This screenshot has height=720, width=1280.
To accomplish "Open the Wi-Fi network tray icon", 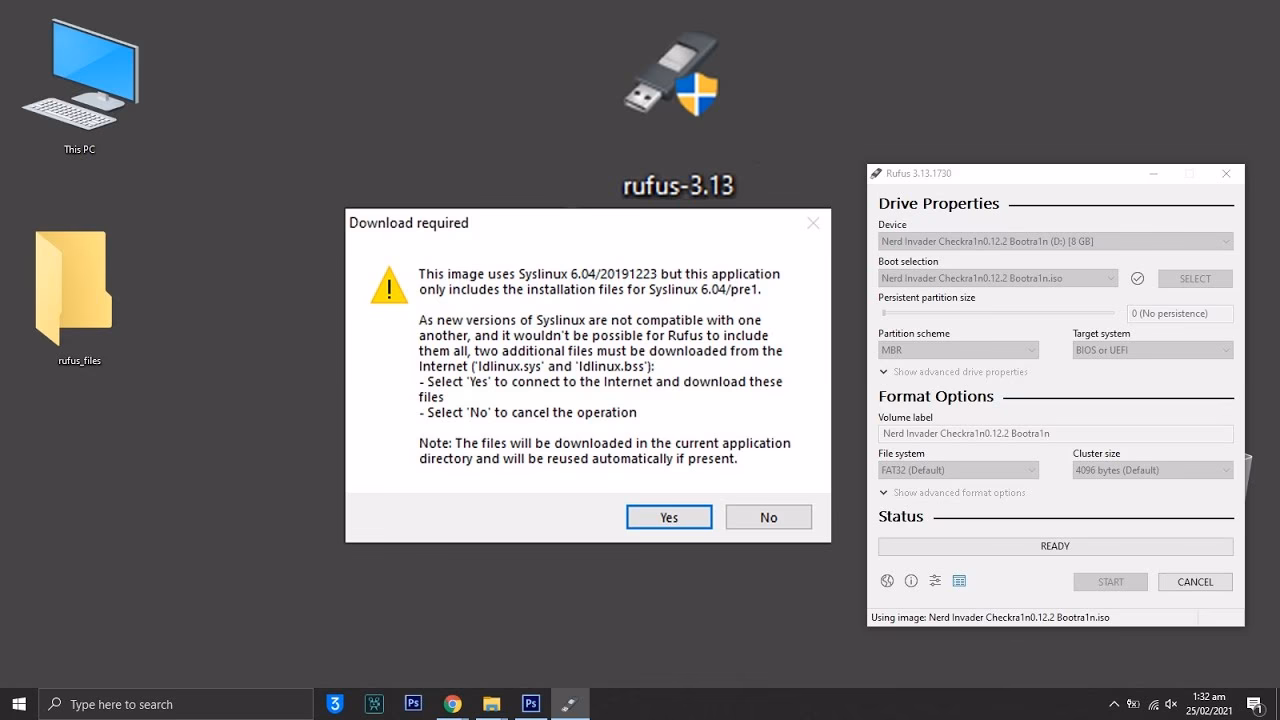I will [1153, 704].
